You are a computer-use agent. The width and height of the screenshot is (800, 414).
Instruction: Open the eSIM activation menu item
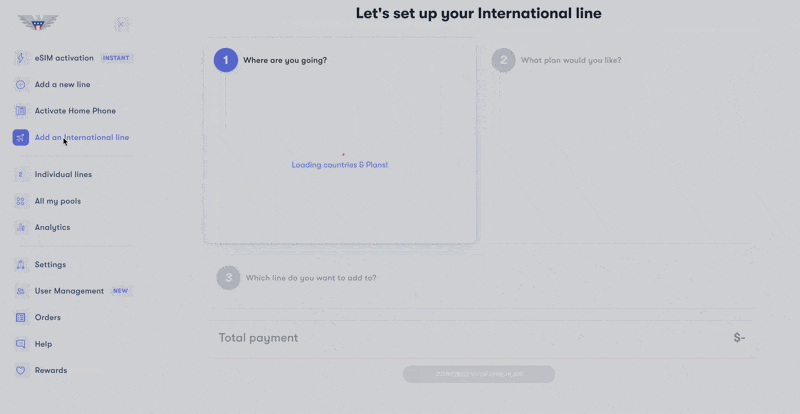click(x=73, y=58)
